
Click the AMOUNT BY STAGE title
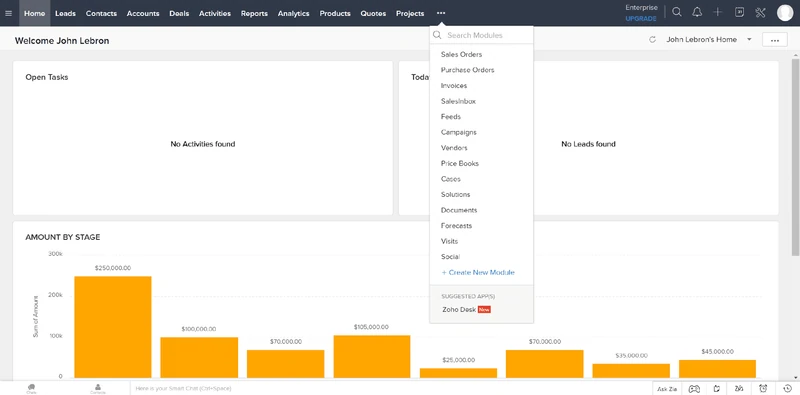pos(63,237)
